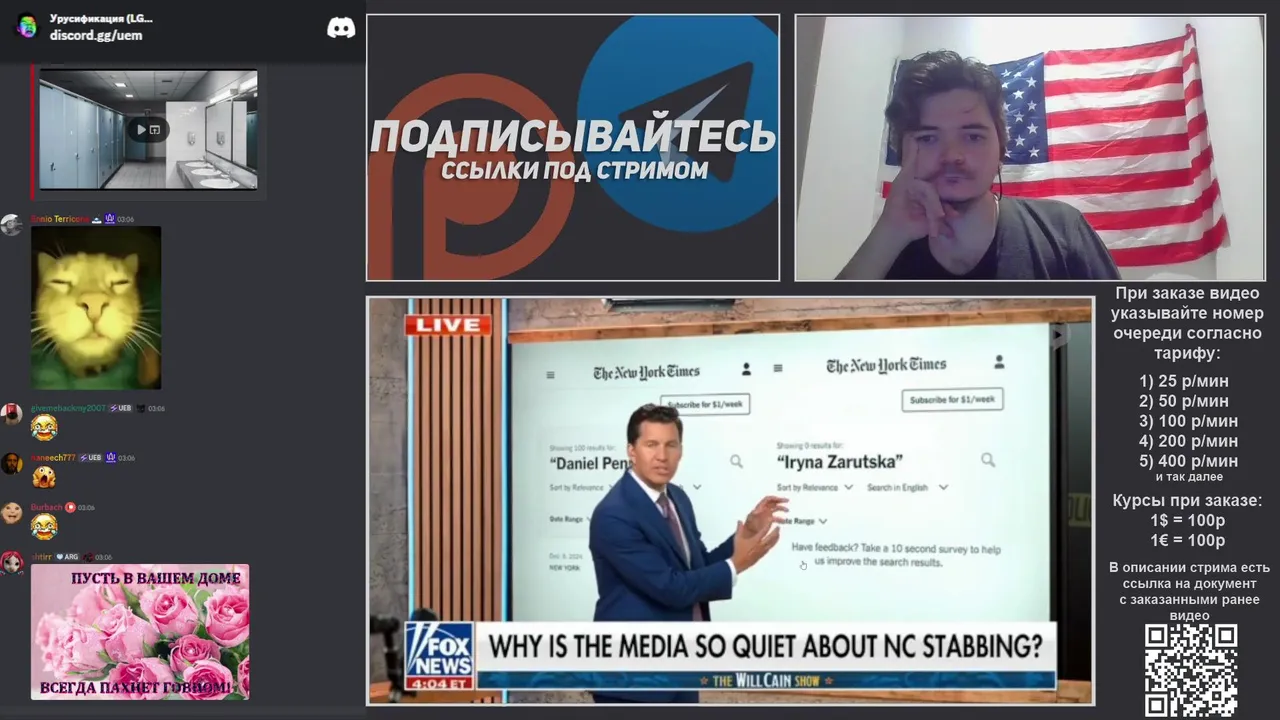Click the red LIVE badge
Viewport: 1280px width, 720px height.
(x=448, y=325)
